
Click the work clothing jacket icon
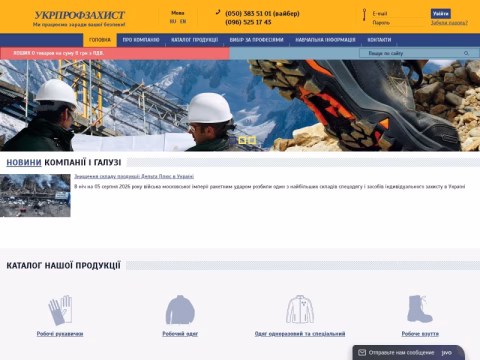(180, 310)
